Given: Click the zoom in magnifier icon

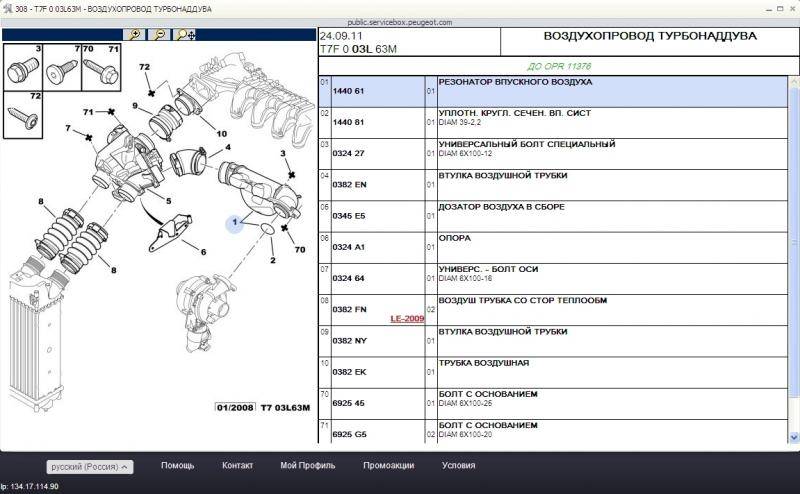Looking at the screenshot, I should pos(134,34).
